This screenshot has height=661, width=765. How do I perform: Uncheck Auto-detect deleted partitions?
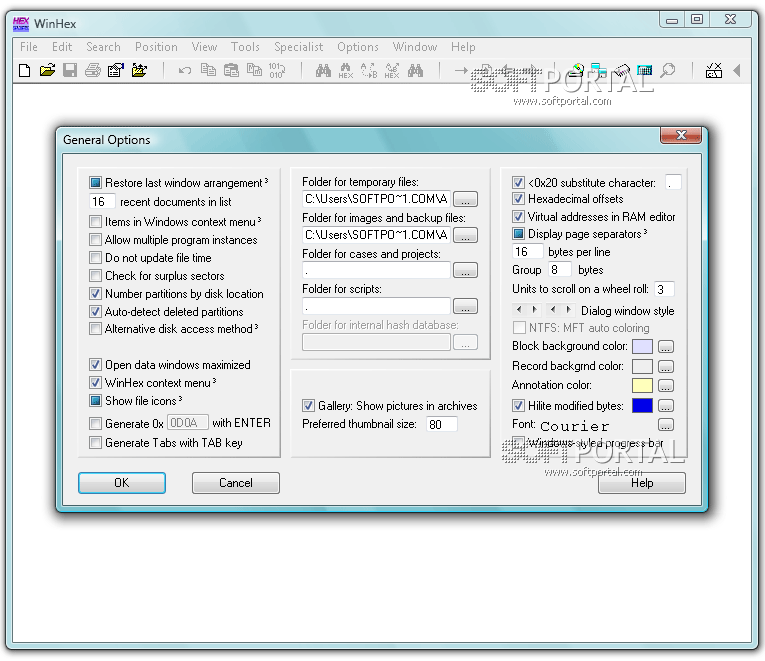95,311
